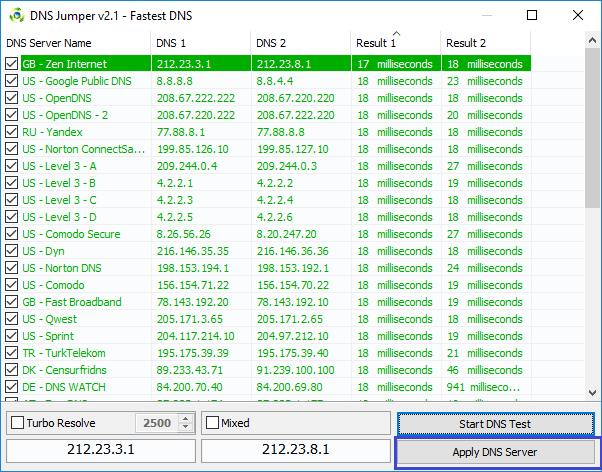Click the 204.117.214.10 DNS 1 cell
The width and height of the screenshot is (602, 472).
(x=195, y=336)
